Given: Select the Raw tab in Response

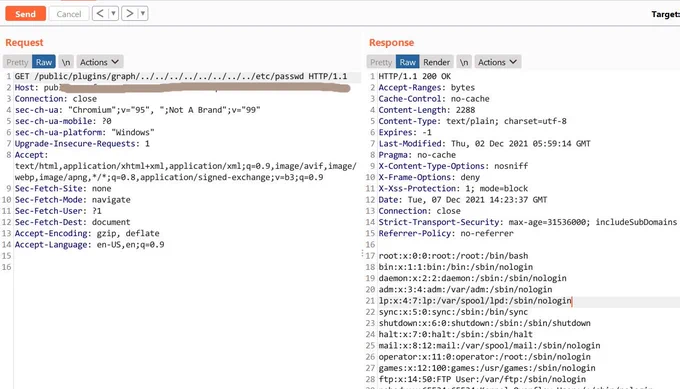Looking at the screenshot, I should click(408, 62).
